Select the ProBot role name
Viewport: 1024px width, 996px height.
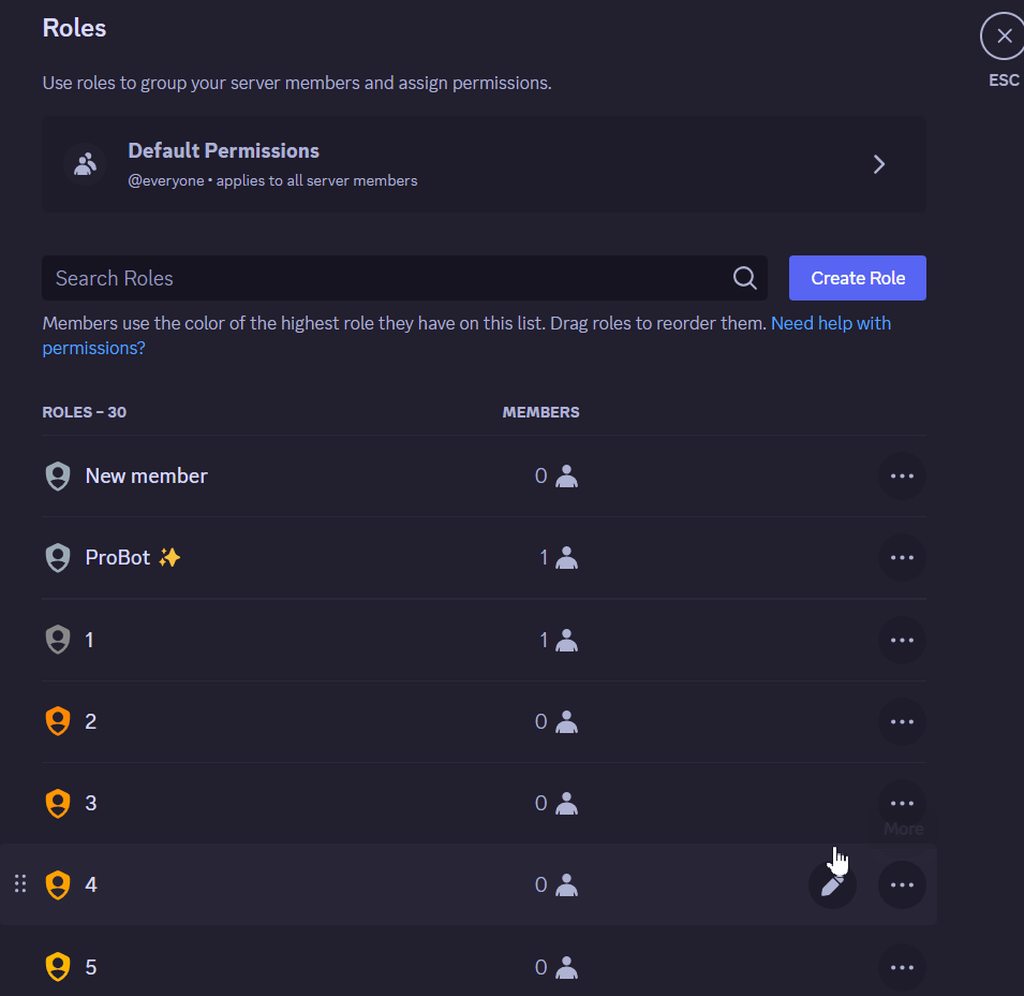click(x=118, y=558)
